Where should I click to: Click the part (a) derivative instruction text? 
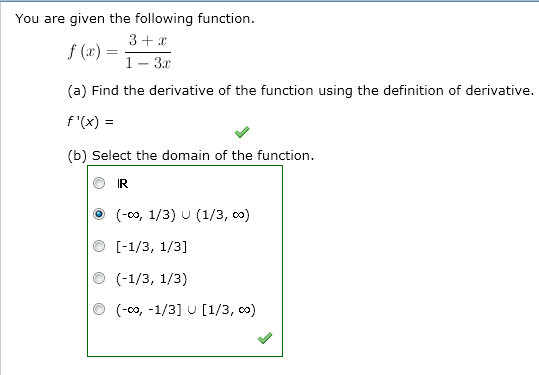tap(301, 91)
